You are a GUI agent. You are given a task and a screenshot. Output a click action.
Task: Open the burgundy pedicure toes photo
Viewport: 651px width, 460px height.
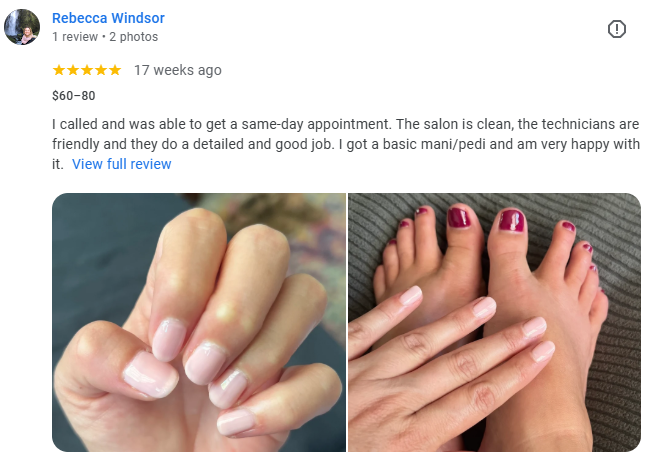coord(494,323)
